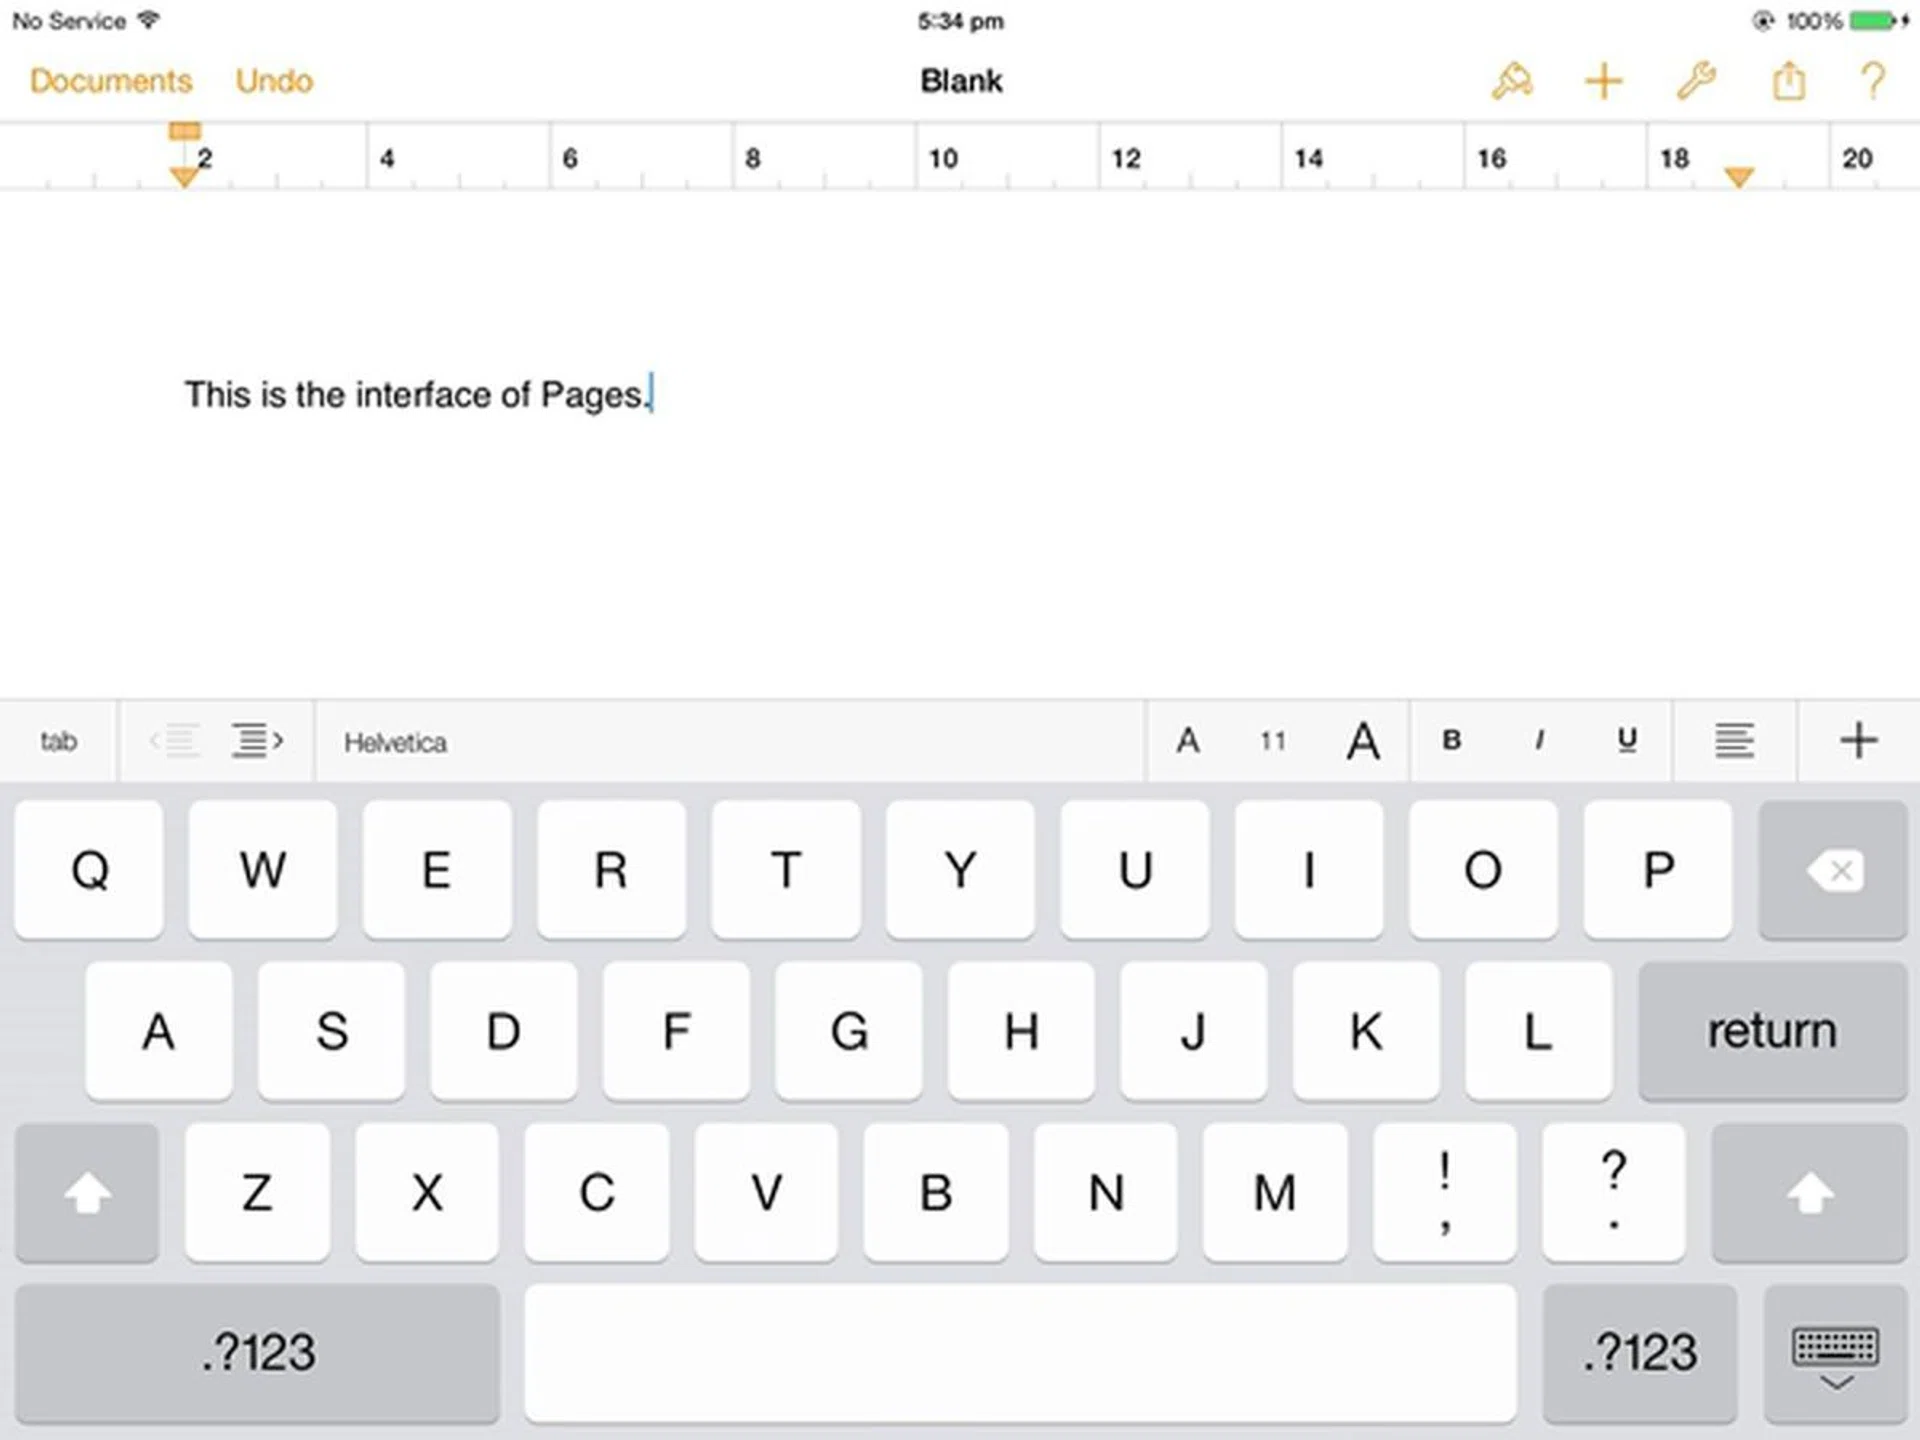
Task: Open Help with the question mark icon
Action: 1875,81
